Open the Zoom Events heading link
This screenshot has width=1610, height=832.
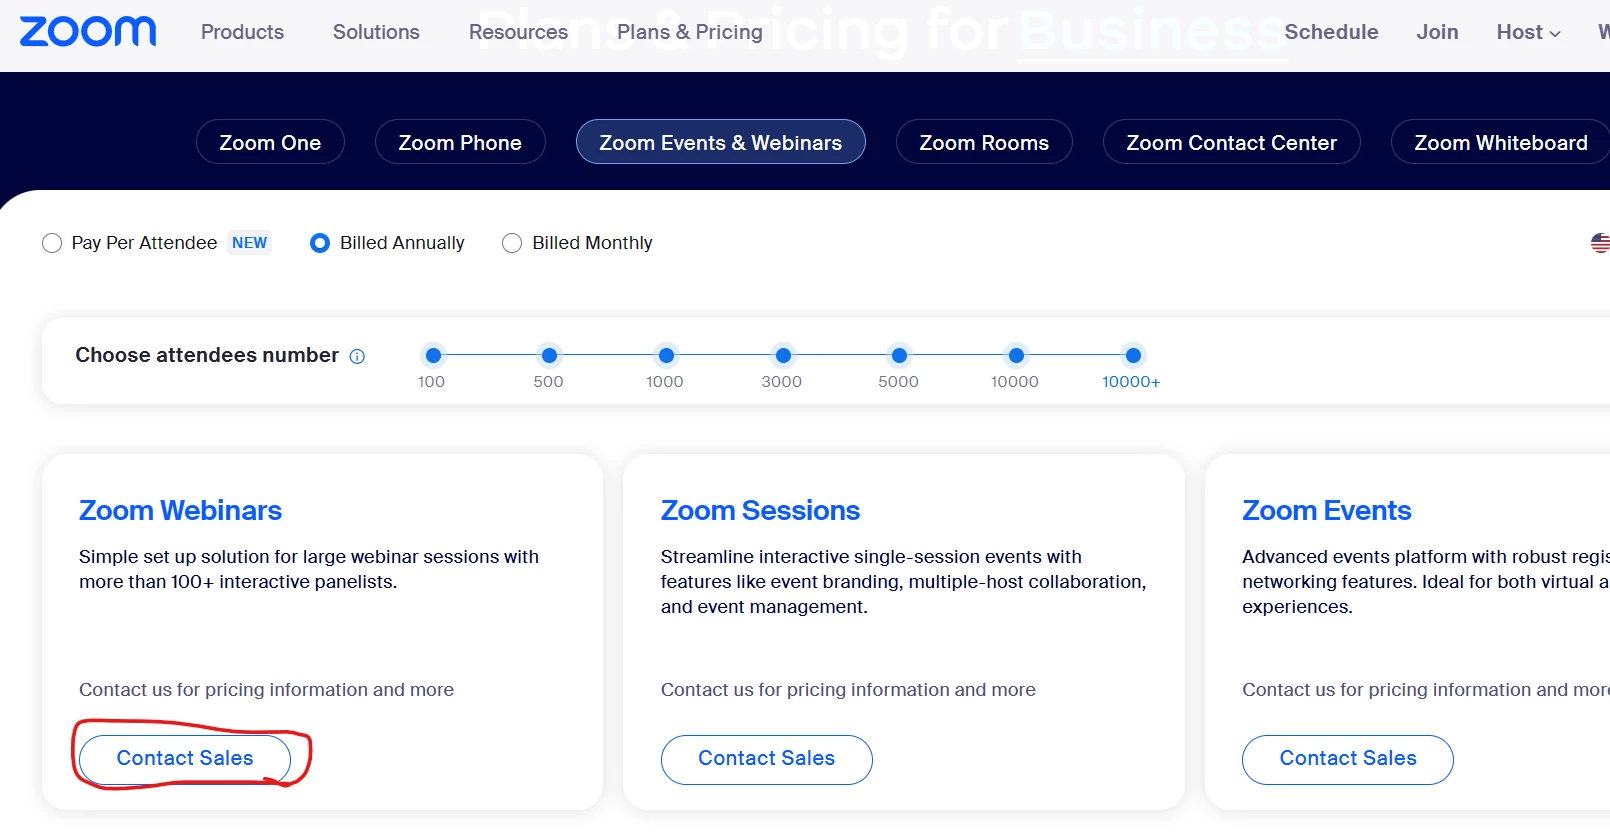(x=1326, y=511)
